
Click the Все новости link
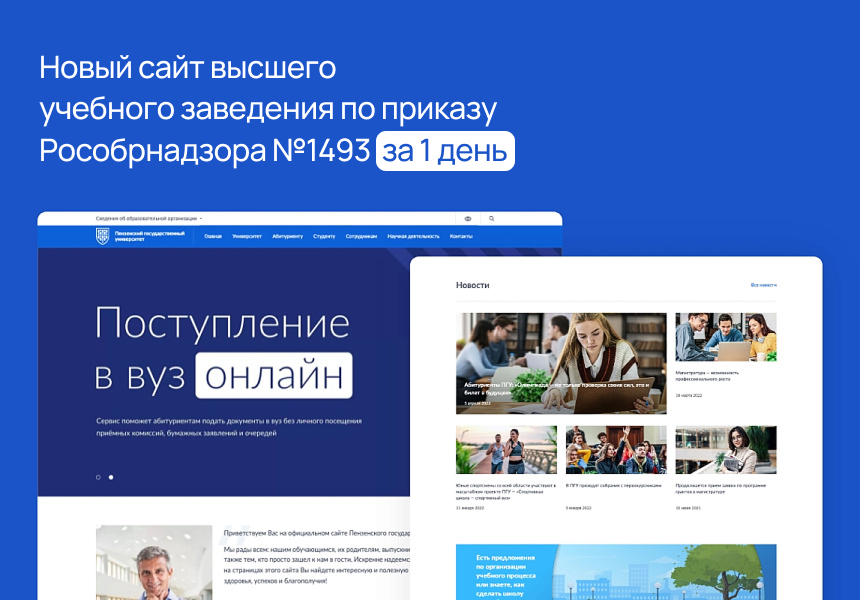[x=763, y=285]
